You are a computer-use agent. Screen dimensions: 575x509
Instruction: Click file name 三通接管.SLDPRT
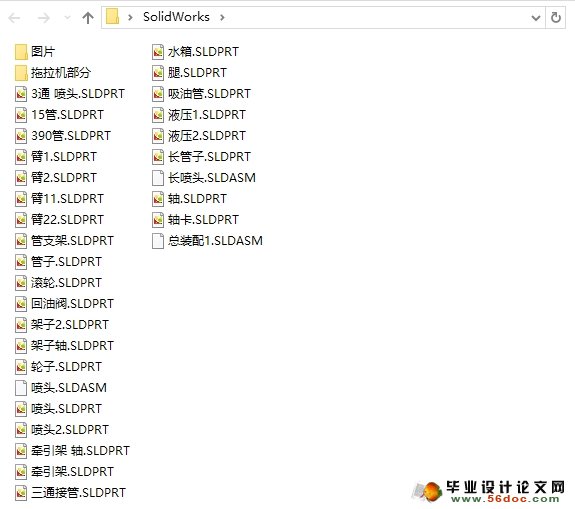[x=78, y=492]
